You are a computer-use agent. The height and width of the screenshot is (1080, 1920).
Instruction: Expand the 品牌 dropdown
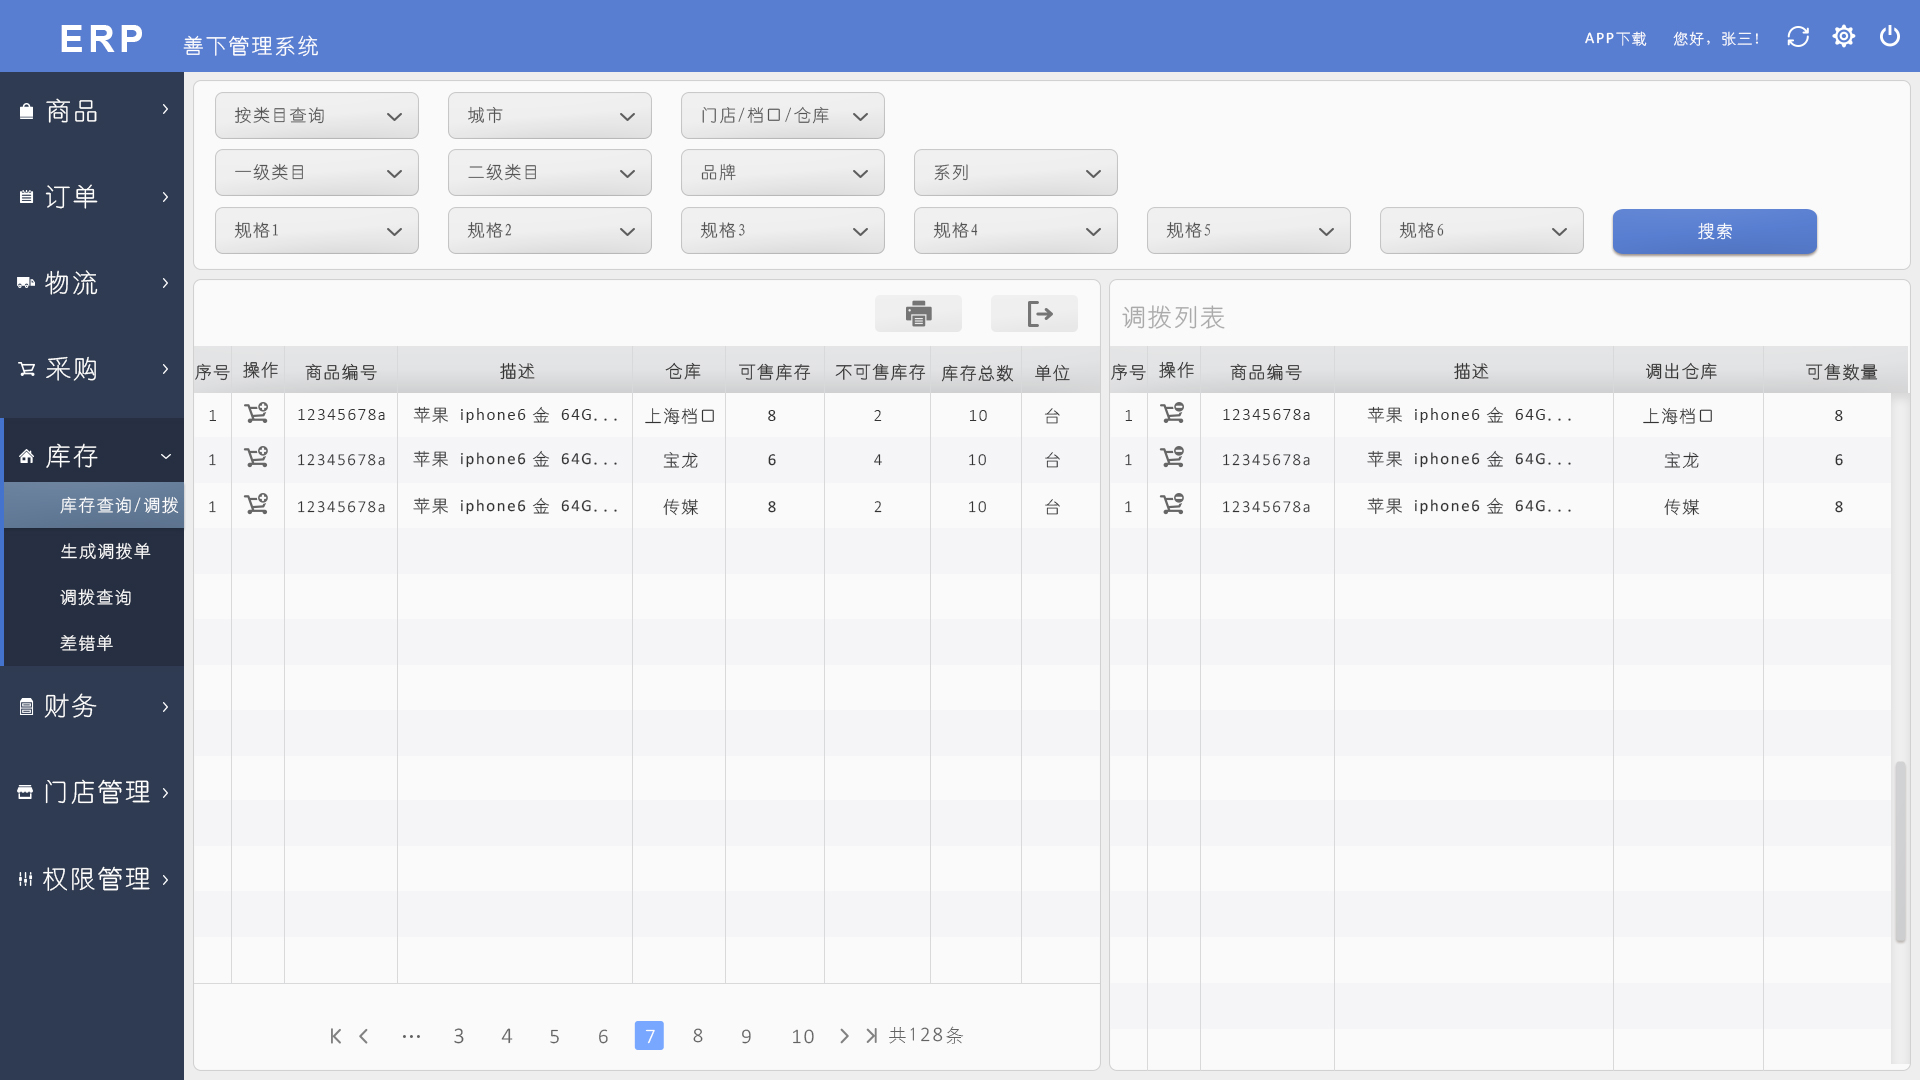782,172
